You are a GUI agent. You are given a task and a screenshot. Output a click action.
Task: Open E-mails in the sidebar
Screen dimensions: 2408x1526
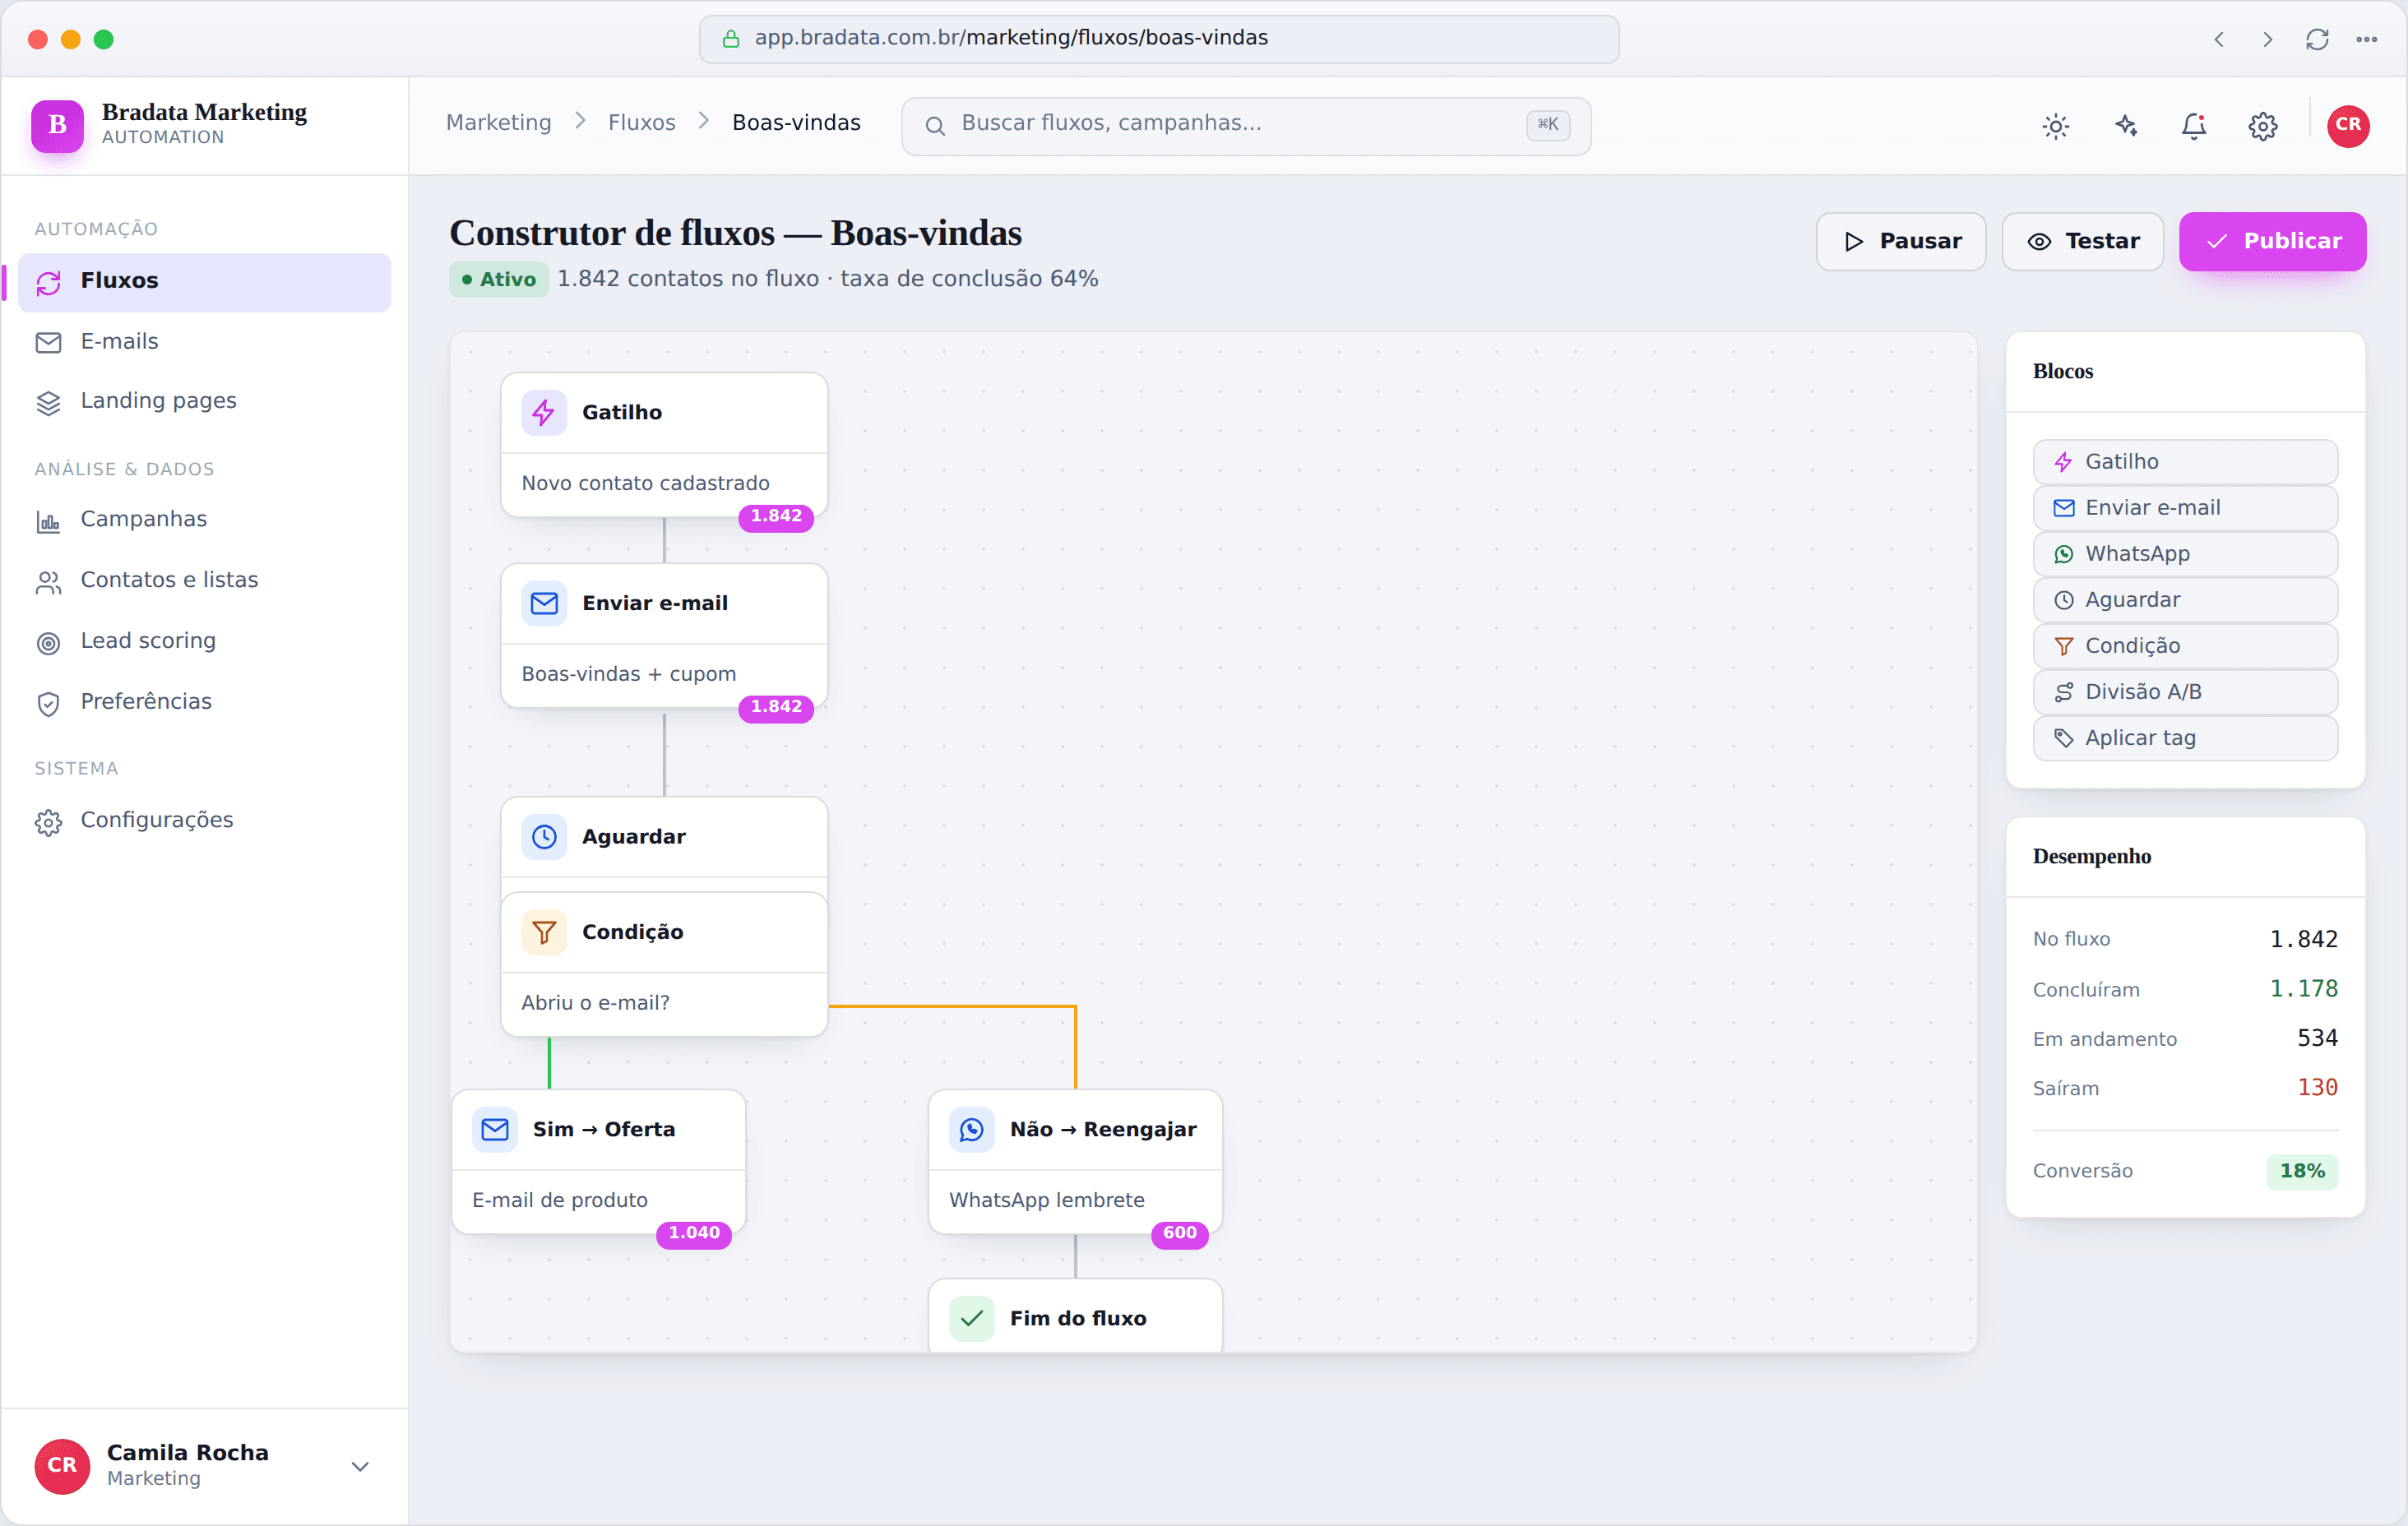point(204,342)
